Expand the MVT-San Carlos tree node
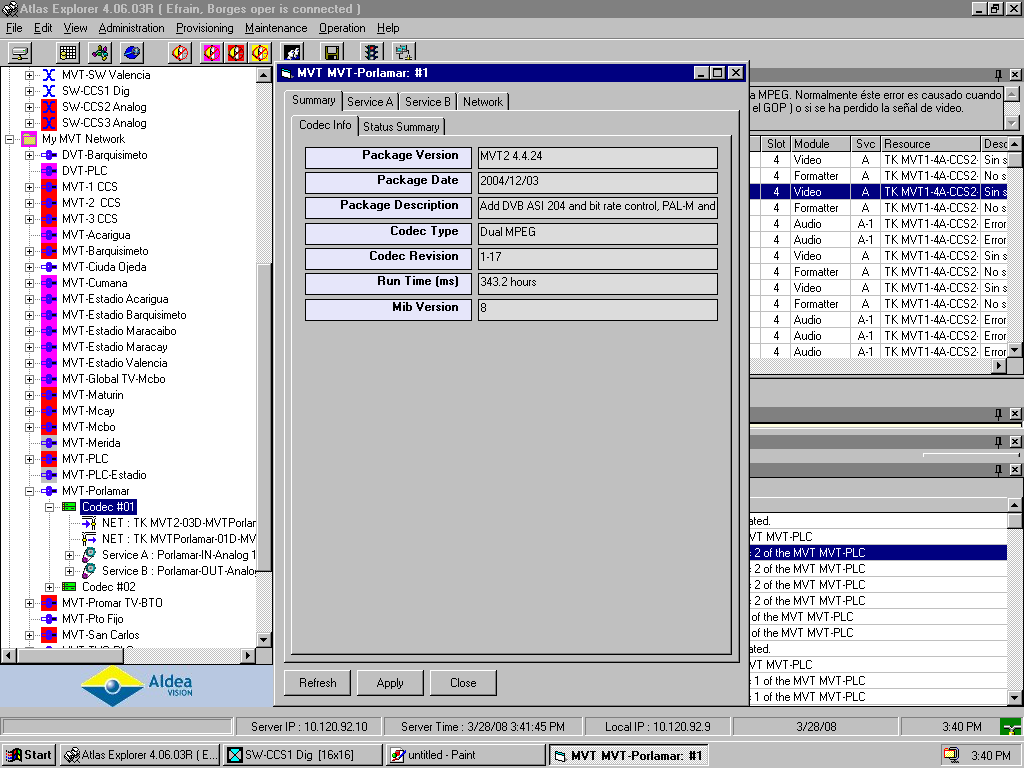The width and height of the screenshot is (1024, 768). [x=30, y=635]
